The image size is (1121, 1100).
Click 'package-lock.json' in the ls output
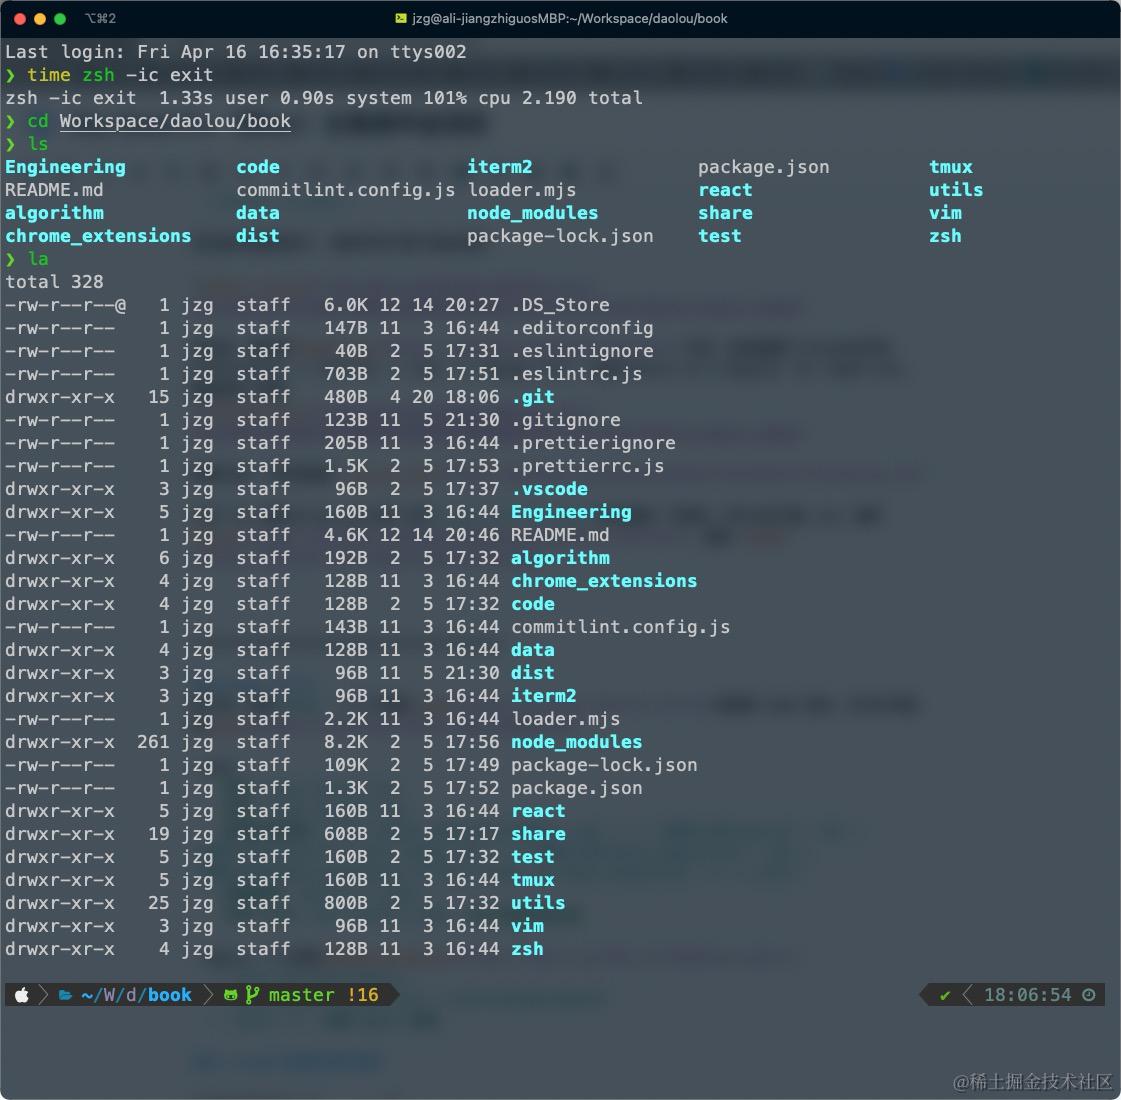click(x=560, y=236)
